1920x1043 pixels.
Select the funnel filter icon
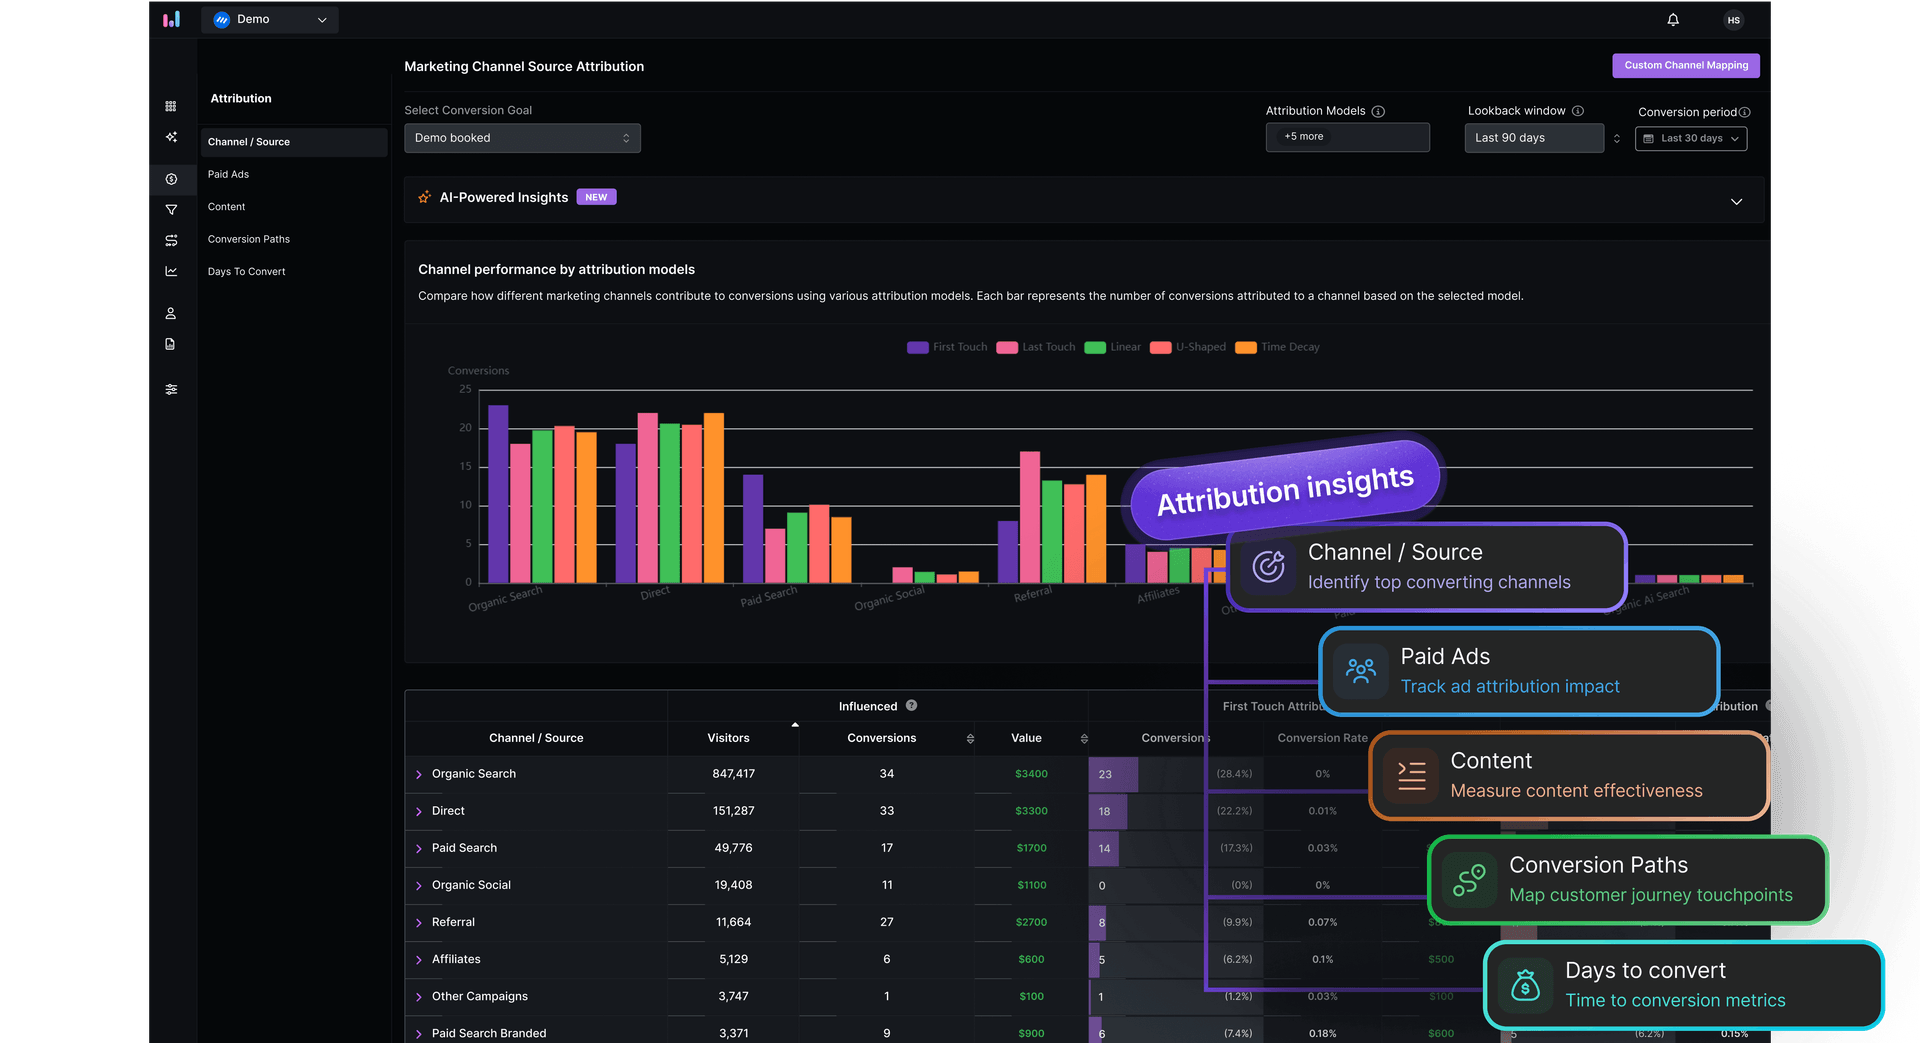pos(171,210)
